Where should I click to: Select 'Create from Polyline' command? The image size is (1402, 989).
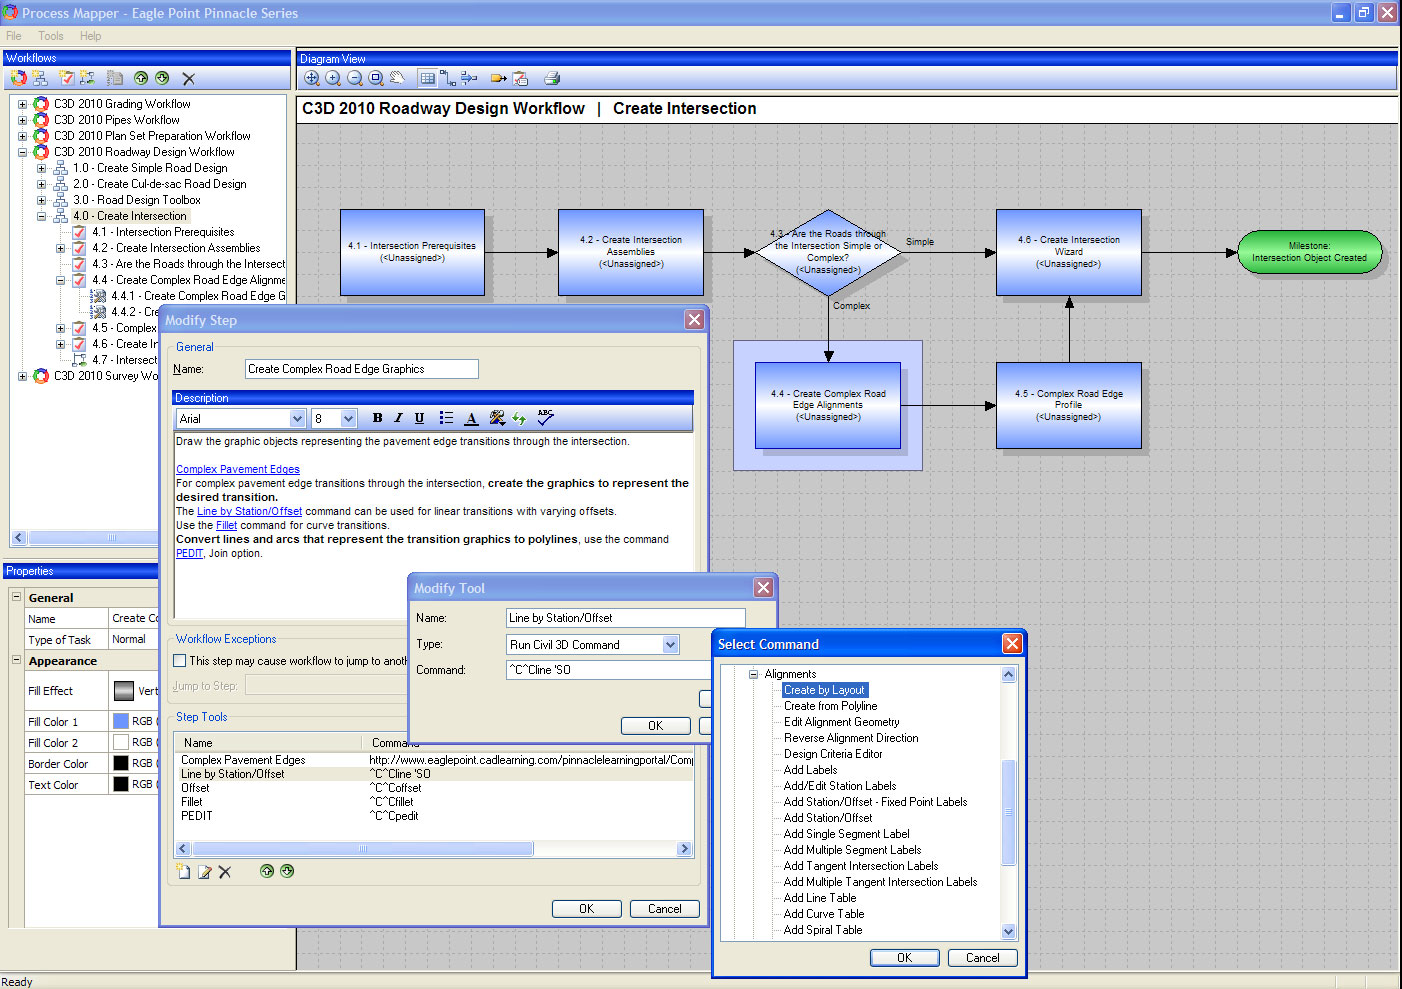(830, 706)
